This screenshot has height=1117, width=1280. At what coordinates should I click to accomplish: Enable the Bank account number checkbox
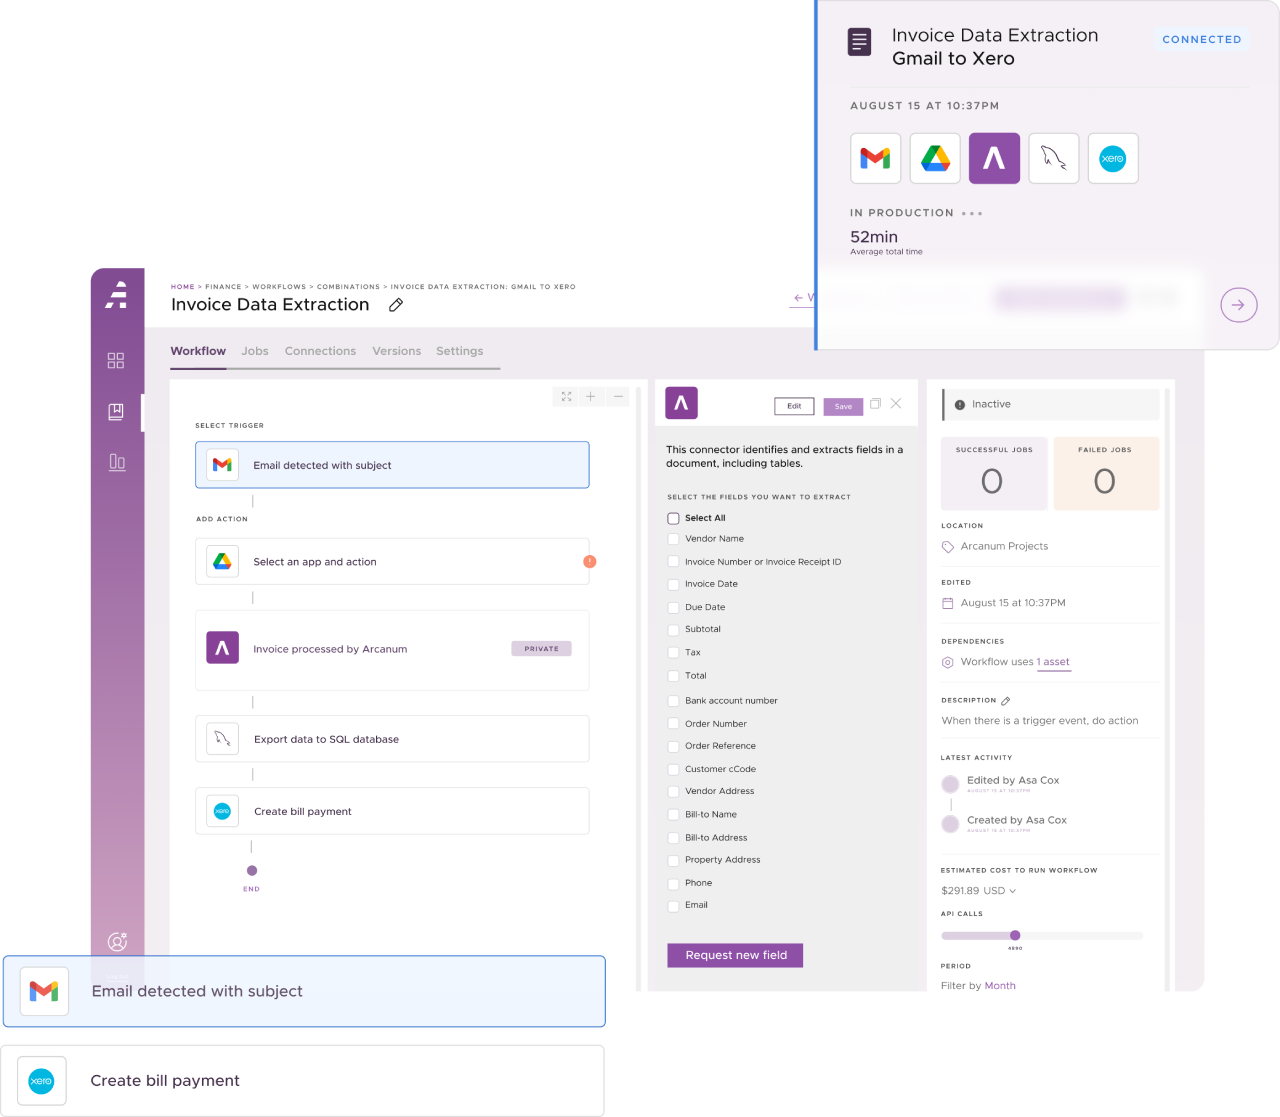[672, 701]
